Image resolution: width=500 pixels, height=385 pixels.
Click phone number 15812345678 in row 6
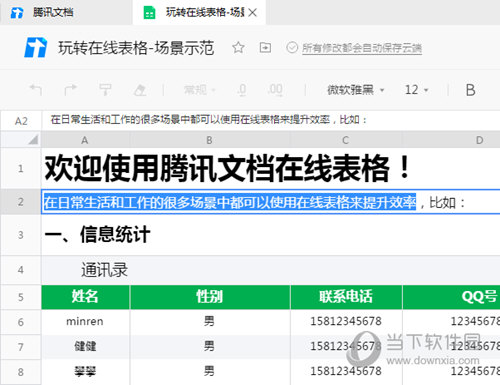coord(346,321)
